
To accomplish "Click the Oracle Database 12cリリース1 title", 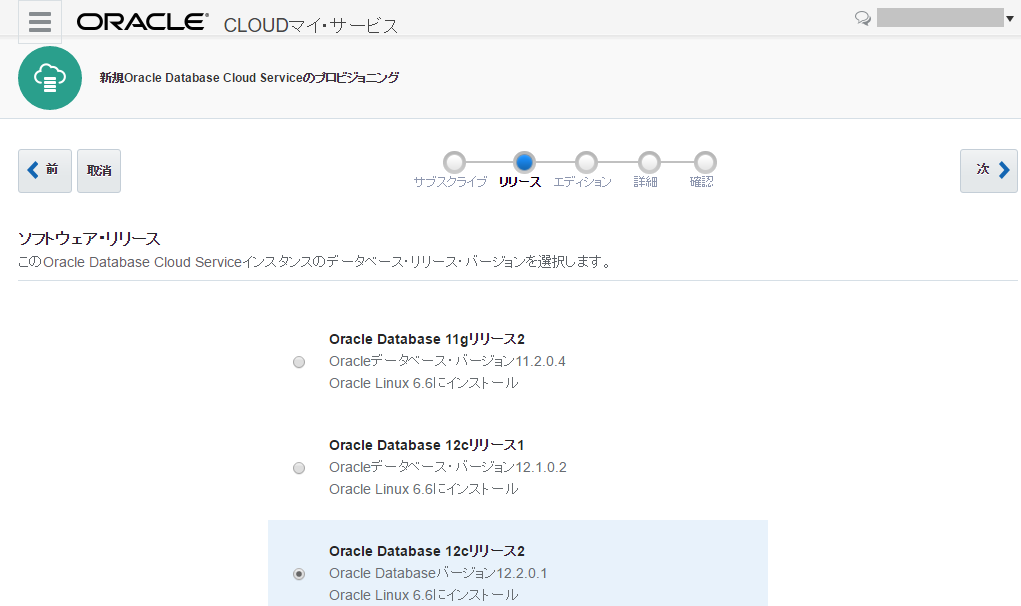I will point(427,445).
